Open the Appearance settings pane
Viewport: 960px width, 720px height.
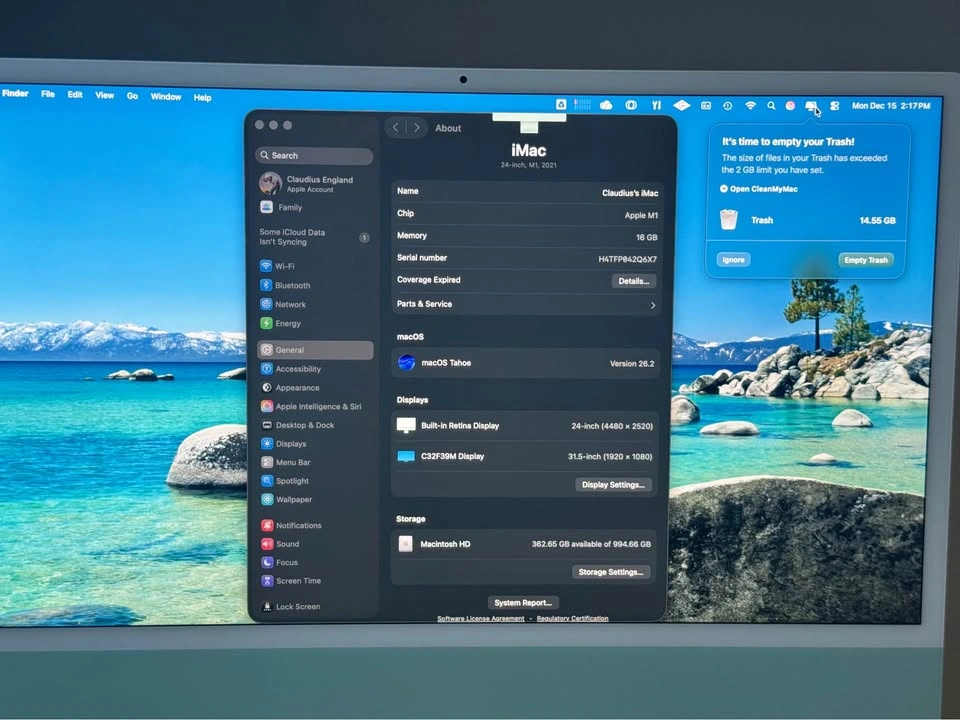[291, 388]
